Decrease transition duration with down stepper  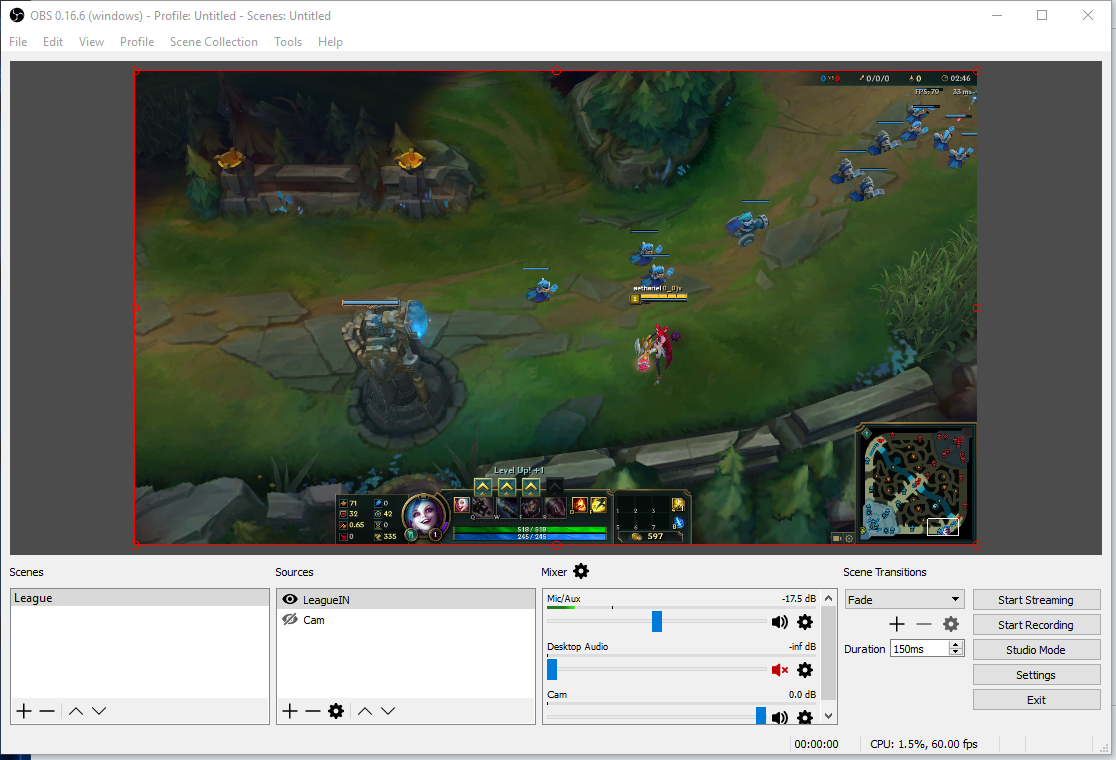pyautogui.click(x=957, y=653)
